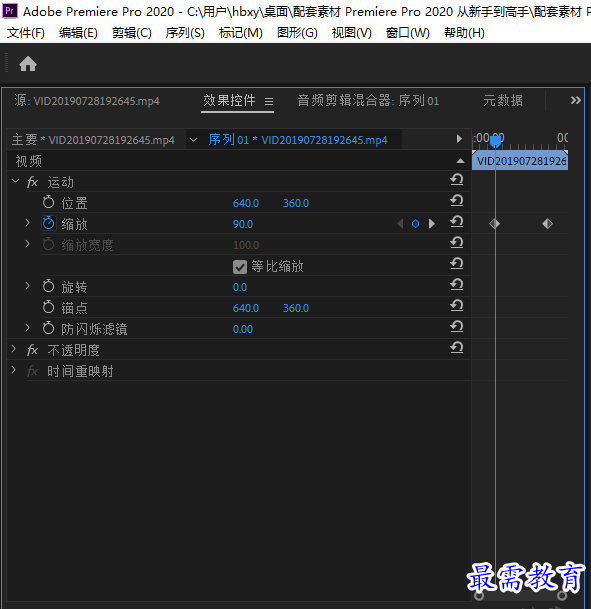Expand the 不透明度 effect

tap(14, 349)
